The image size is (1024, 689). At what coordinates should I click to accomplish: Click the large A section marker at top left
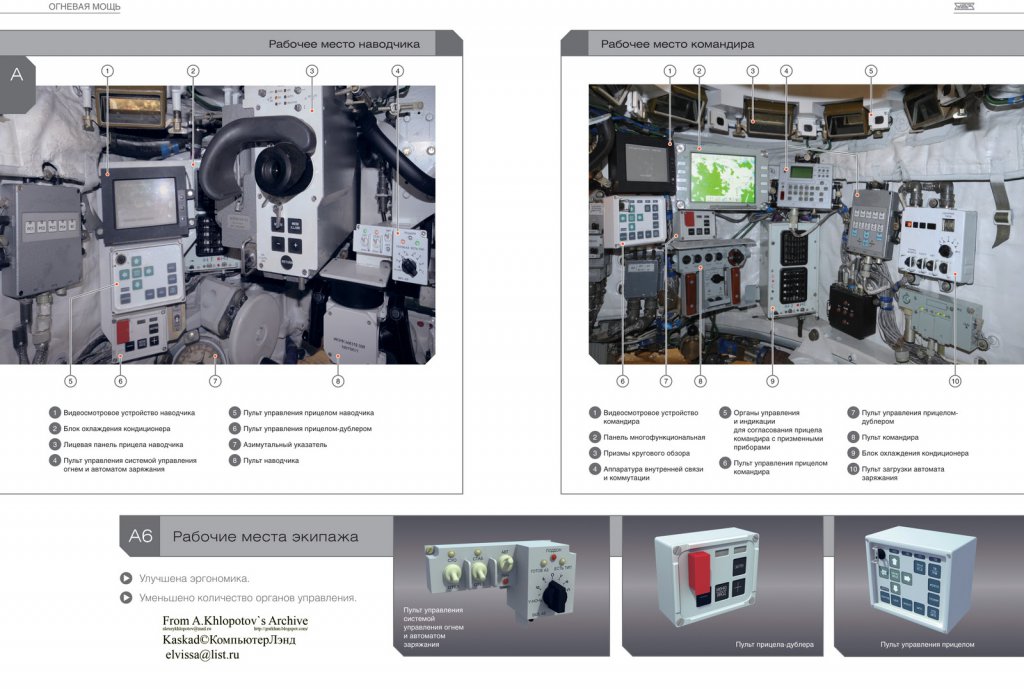pos(16,75)
